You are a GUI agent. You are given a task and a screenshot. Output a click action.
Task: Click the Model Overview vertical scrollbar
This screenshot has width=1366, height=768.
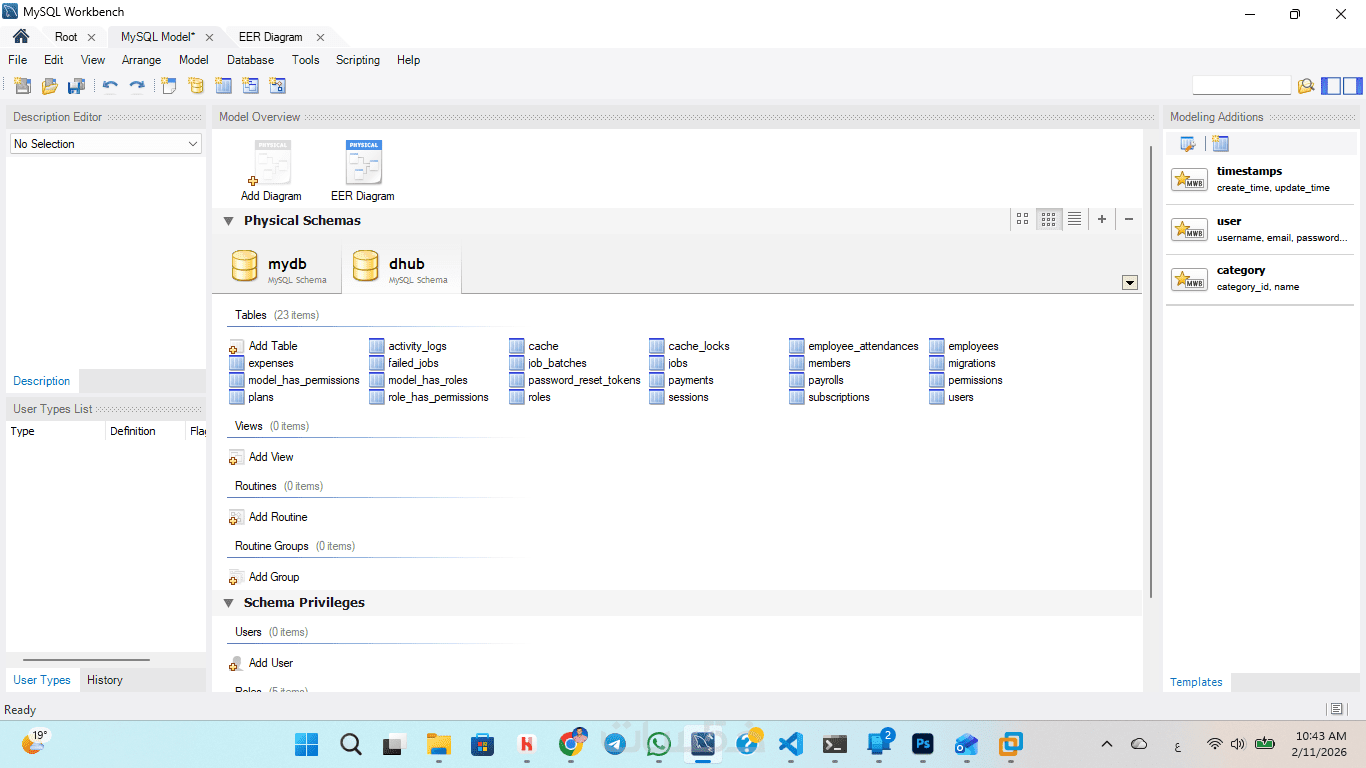pyautogui.click(x=1151, y=370)
